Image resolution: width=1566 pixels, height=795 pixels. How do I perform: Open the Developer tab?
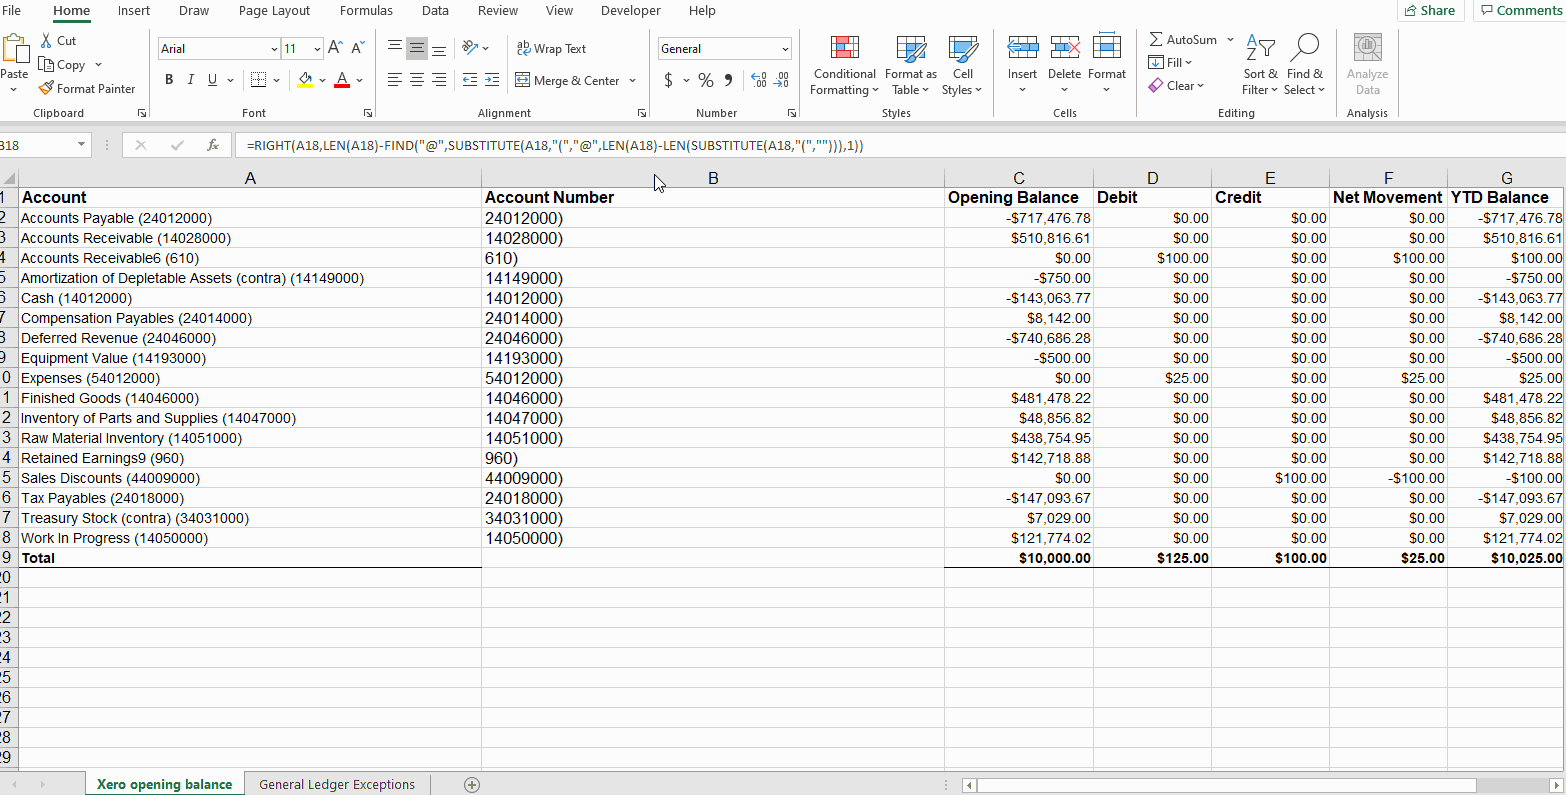click(x=630, y=11)
